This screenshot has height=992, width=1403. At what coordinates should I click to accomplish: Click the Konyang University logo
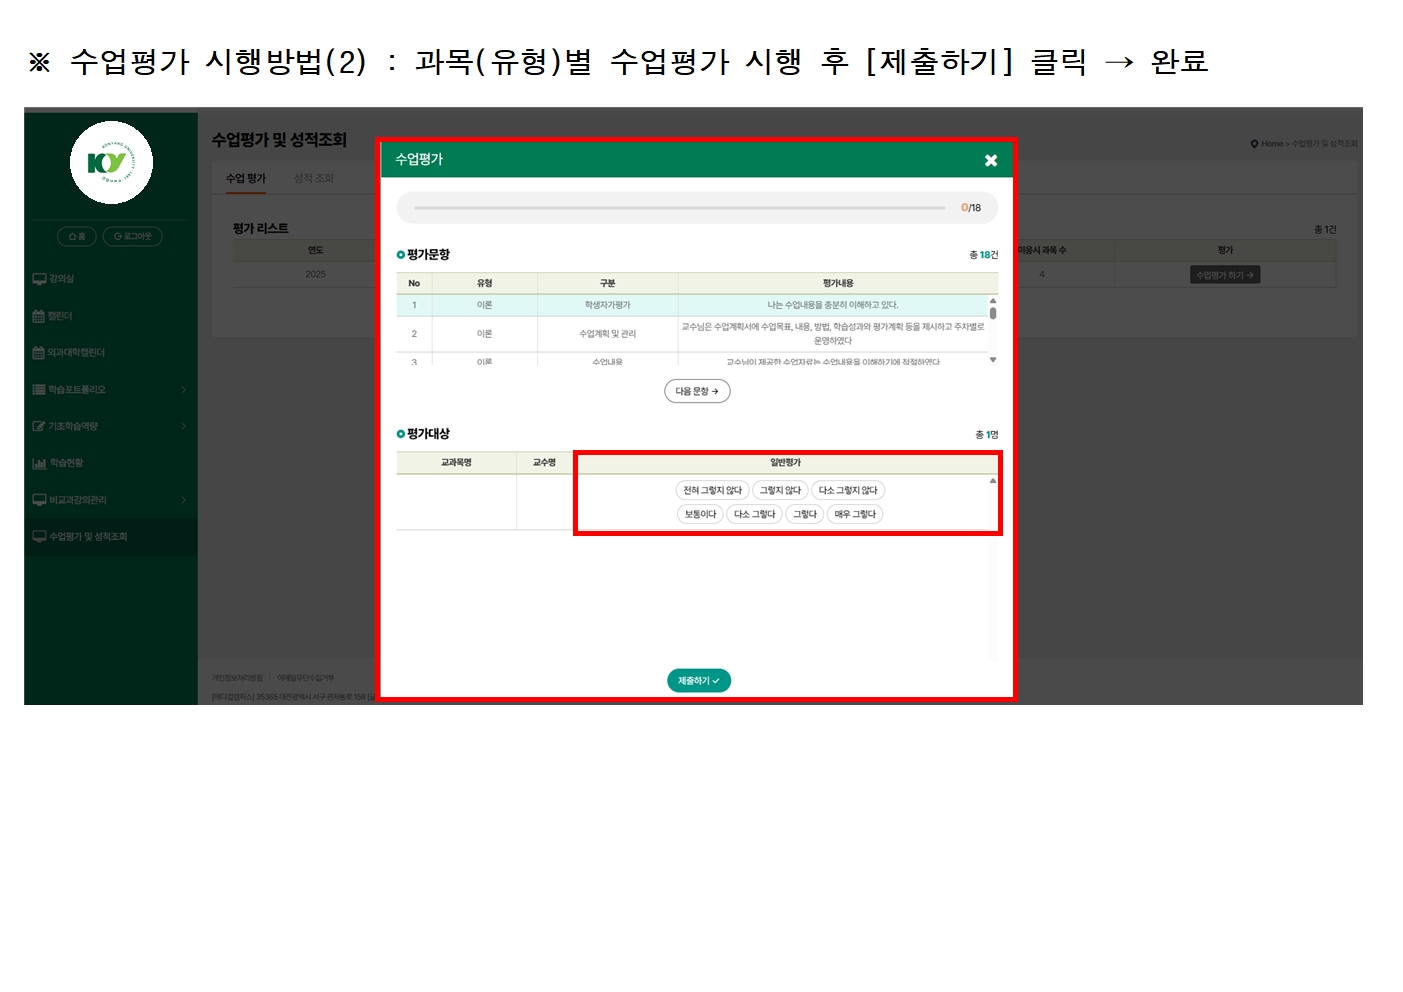click(111, 163)
